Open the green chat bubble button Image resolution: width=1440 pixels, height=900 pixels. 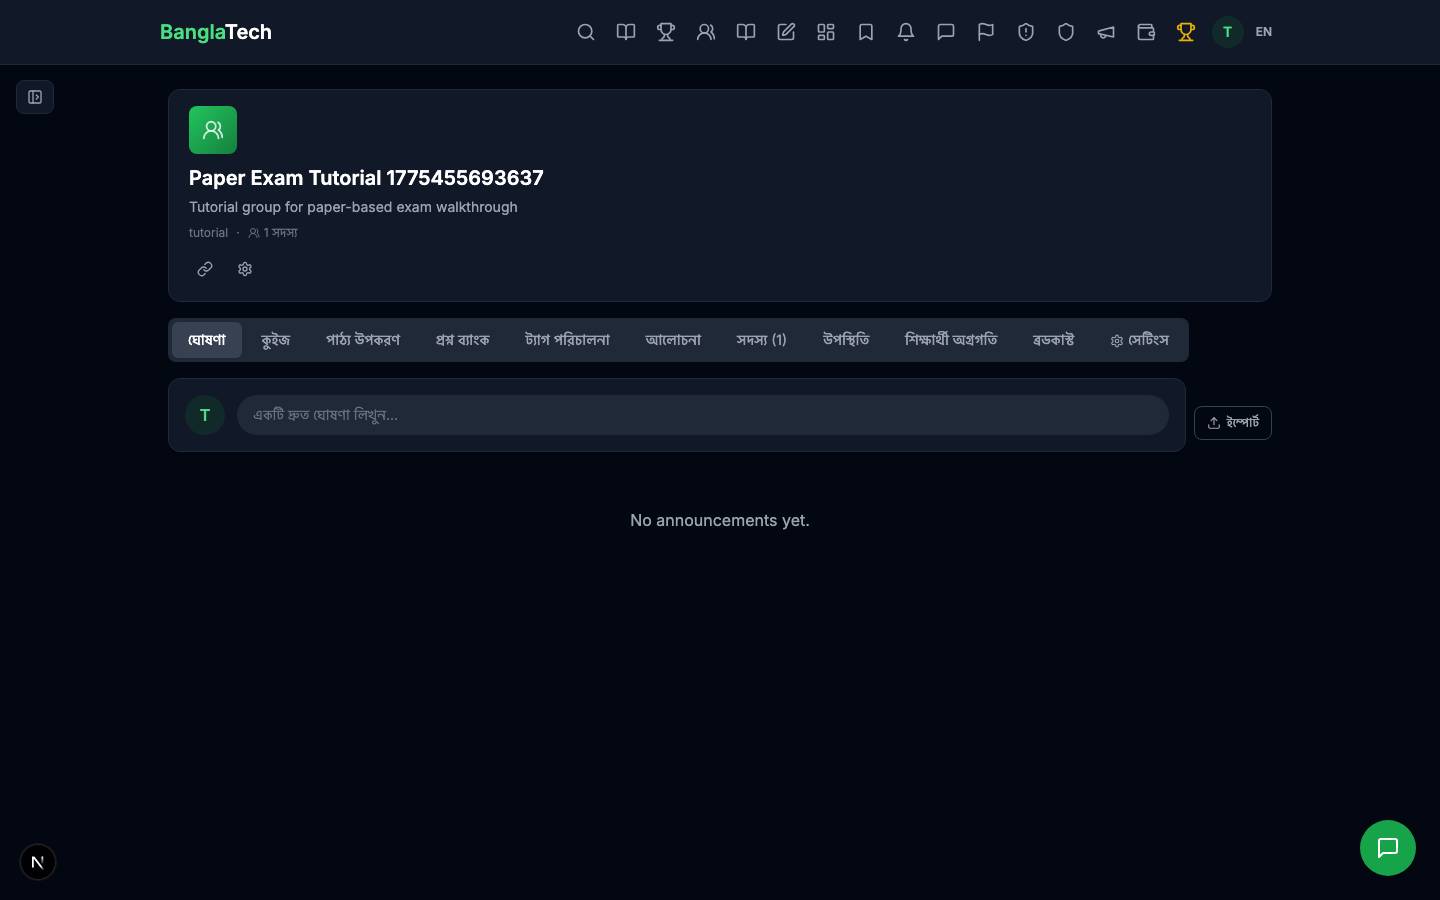click(1388, 848)
